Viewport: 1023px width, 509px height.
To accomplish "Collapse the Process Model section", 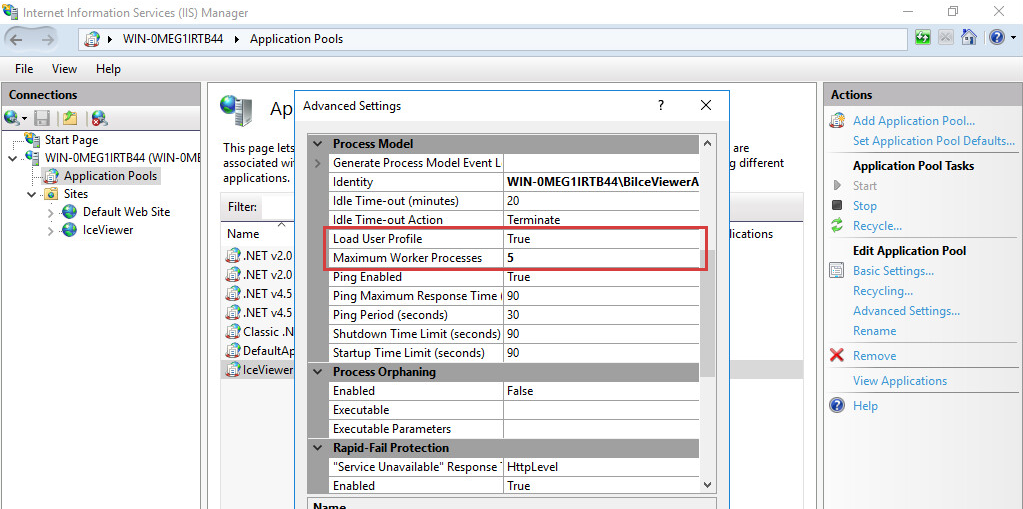I will 318,144.
